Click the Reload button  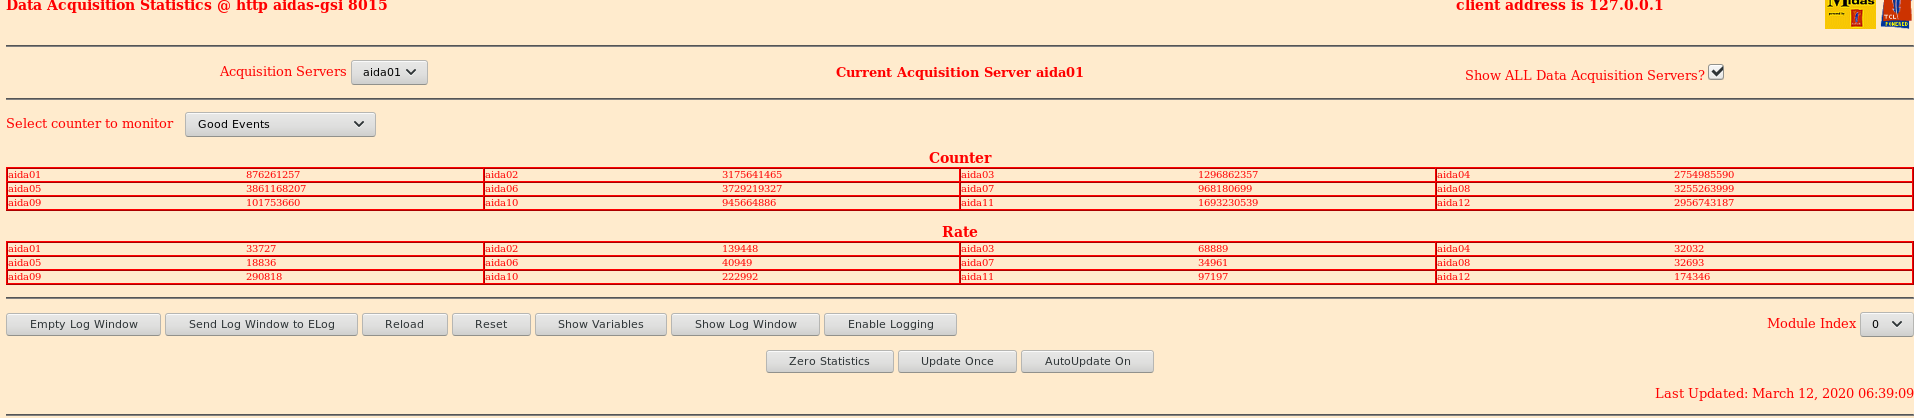(405, 324)
